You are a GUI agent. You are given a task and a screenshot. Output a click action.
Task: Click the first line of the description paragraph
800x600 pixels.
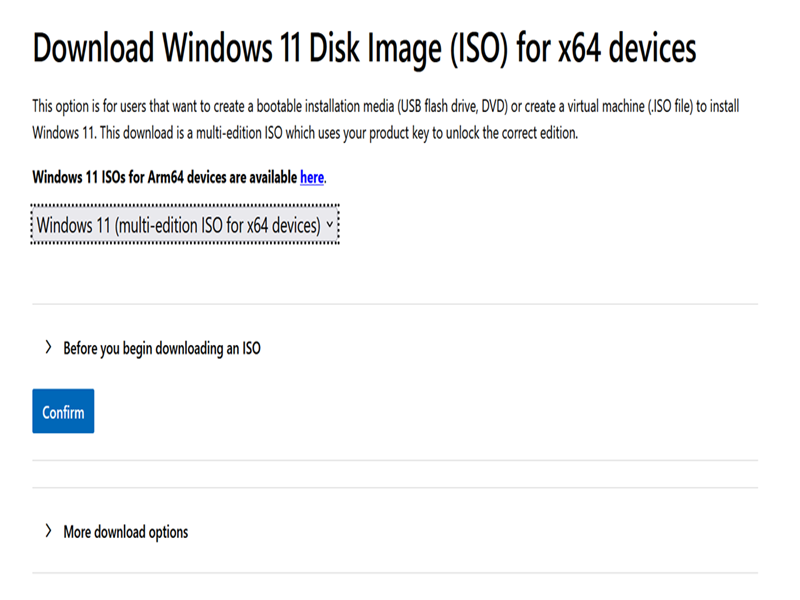(385, 105)
